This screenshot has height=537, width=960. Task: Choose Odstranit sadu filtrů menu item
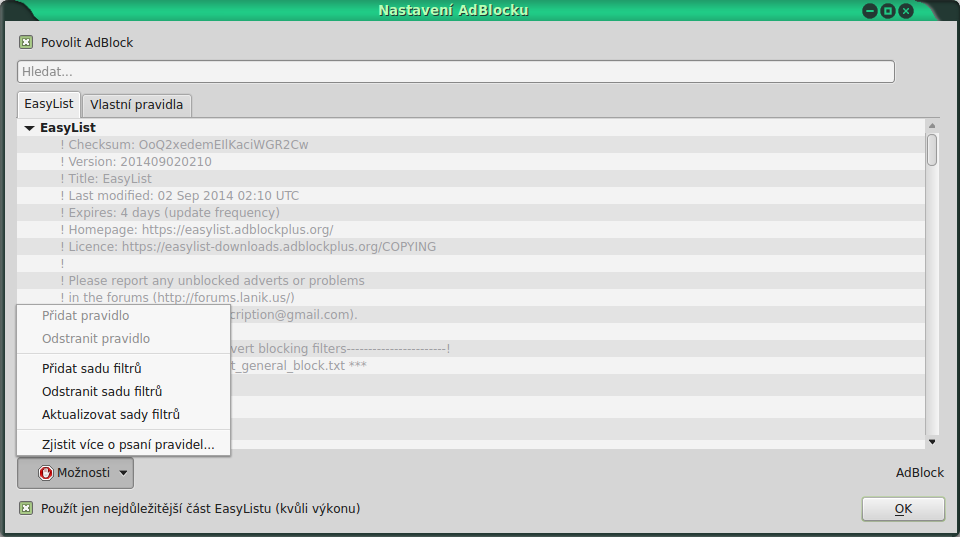(x=124, y=391)
